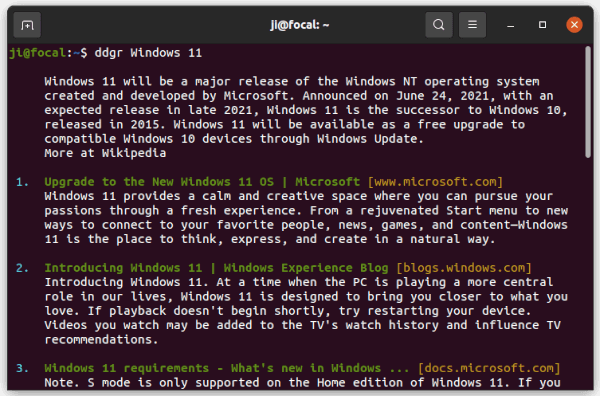
Task: Click the word 'recommendations.'
Action: (x=101, y=340)
